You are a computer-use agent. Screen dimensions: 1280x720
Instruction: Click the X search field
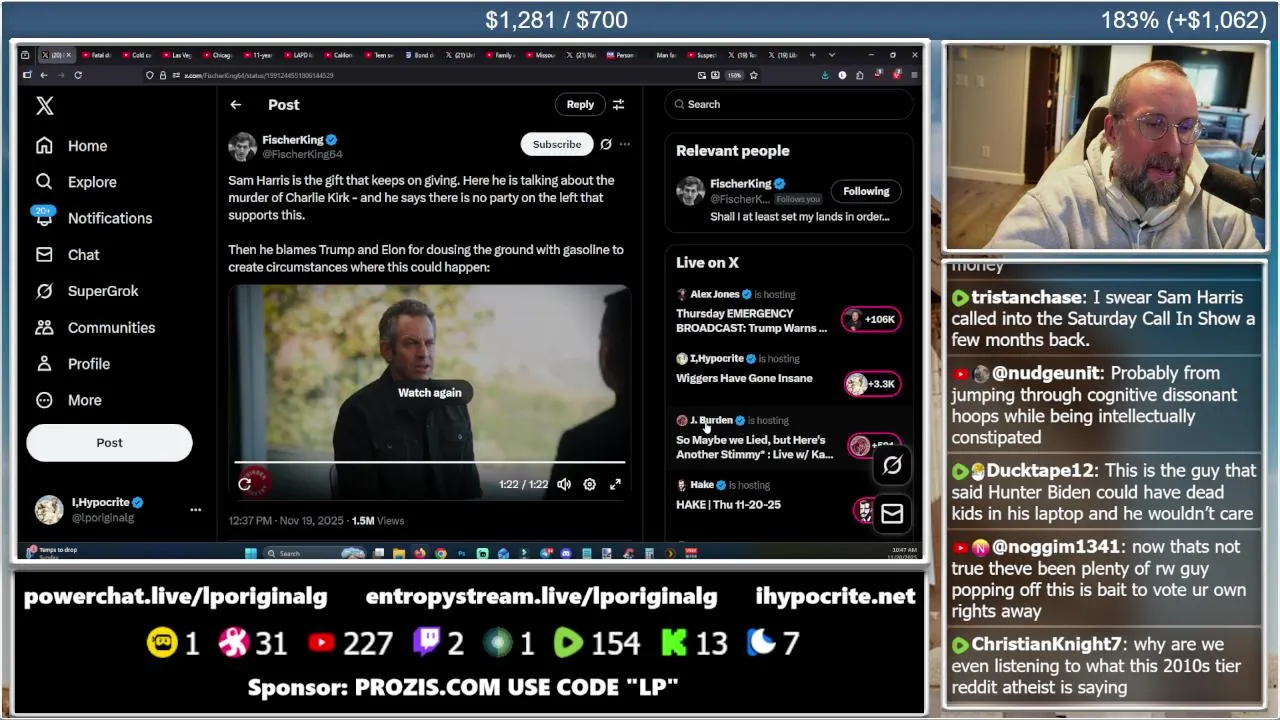[788, 104]
